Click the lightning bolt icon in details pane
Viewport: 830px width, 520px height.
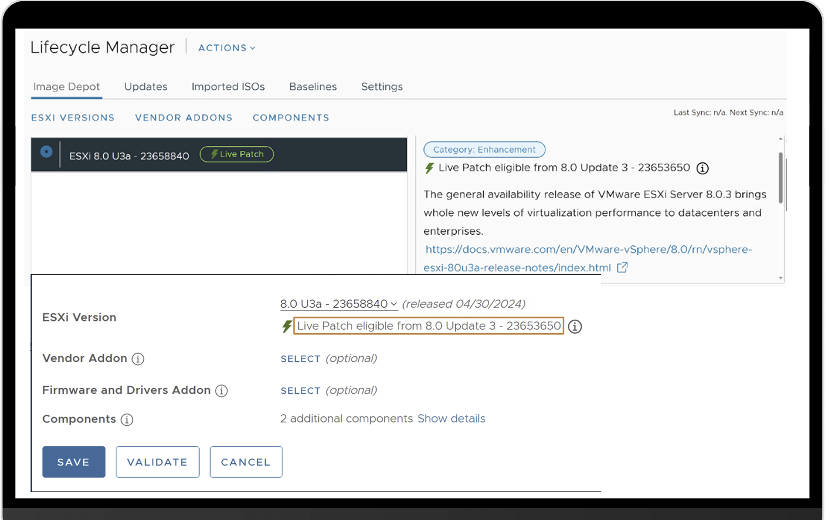[429, 168]
